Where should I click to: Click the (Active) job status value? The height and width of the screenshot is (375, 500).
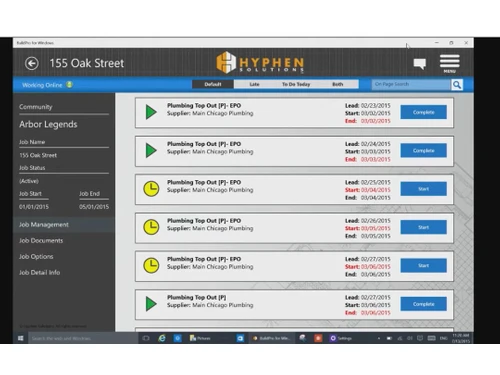tap(29, 181)
